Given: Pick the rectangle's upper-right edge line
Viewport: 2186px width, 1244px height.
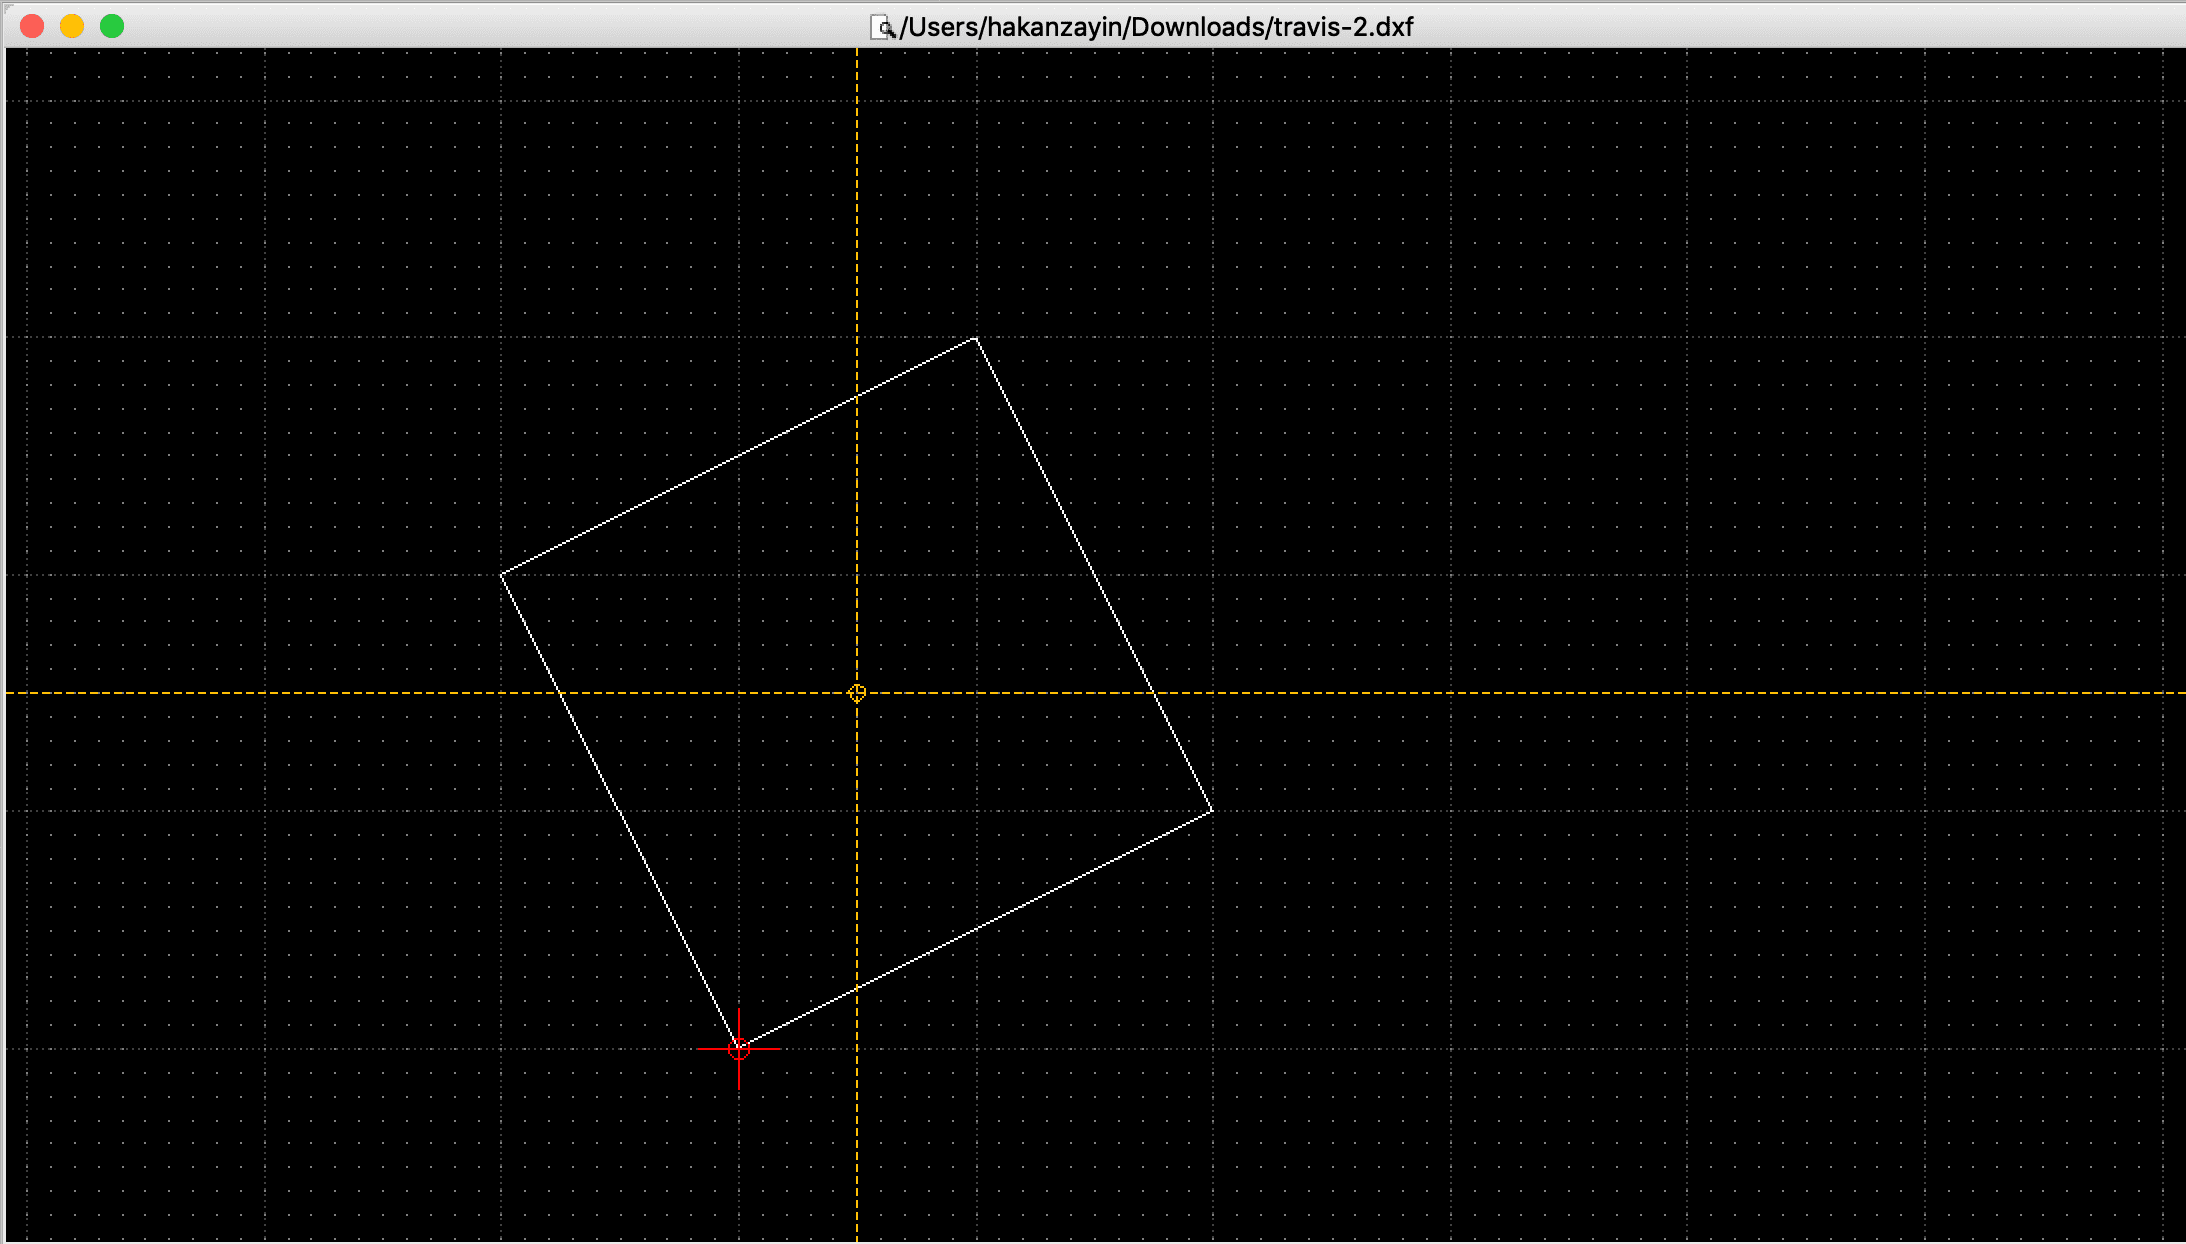Looking at the screenshot, I should pyautogui.click(x=1094, y=574).
